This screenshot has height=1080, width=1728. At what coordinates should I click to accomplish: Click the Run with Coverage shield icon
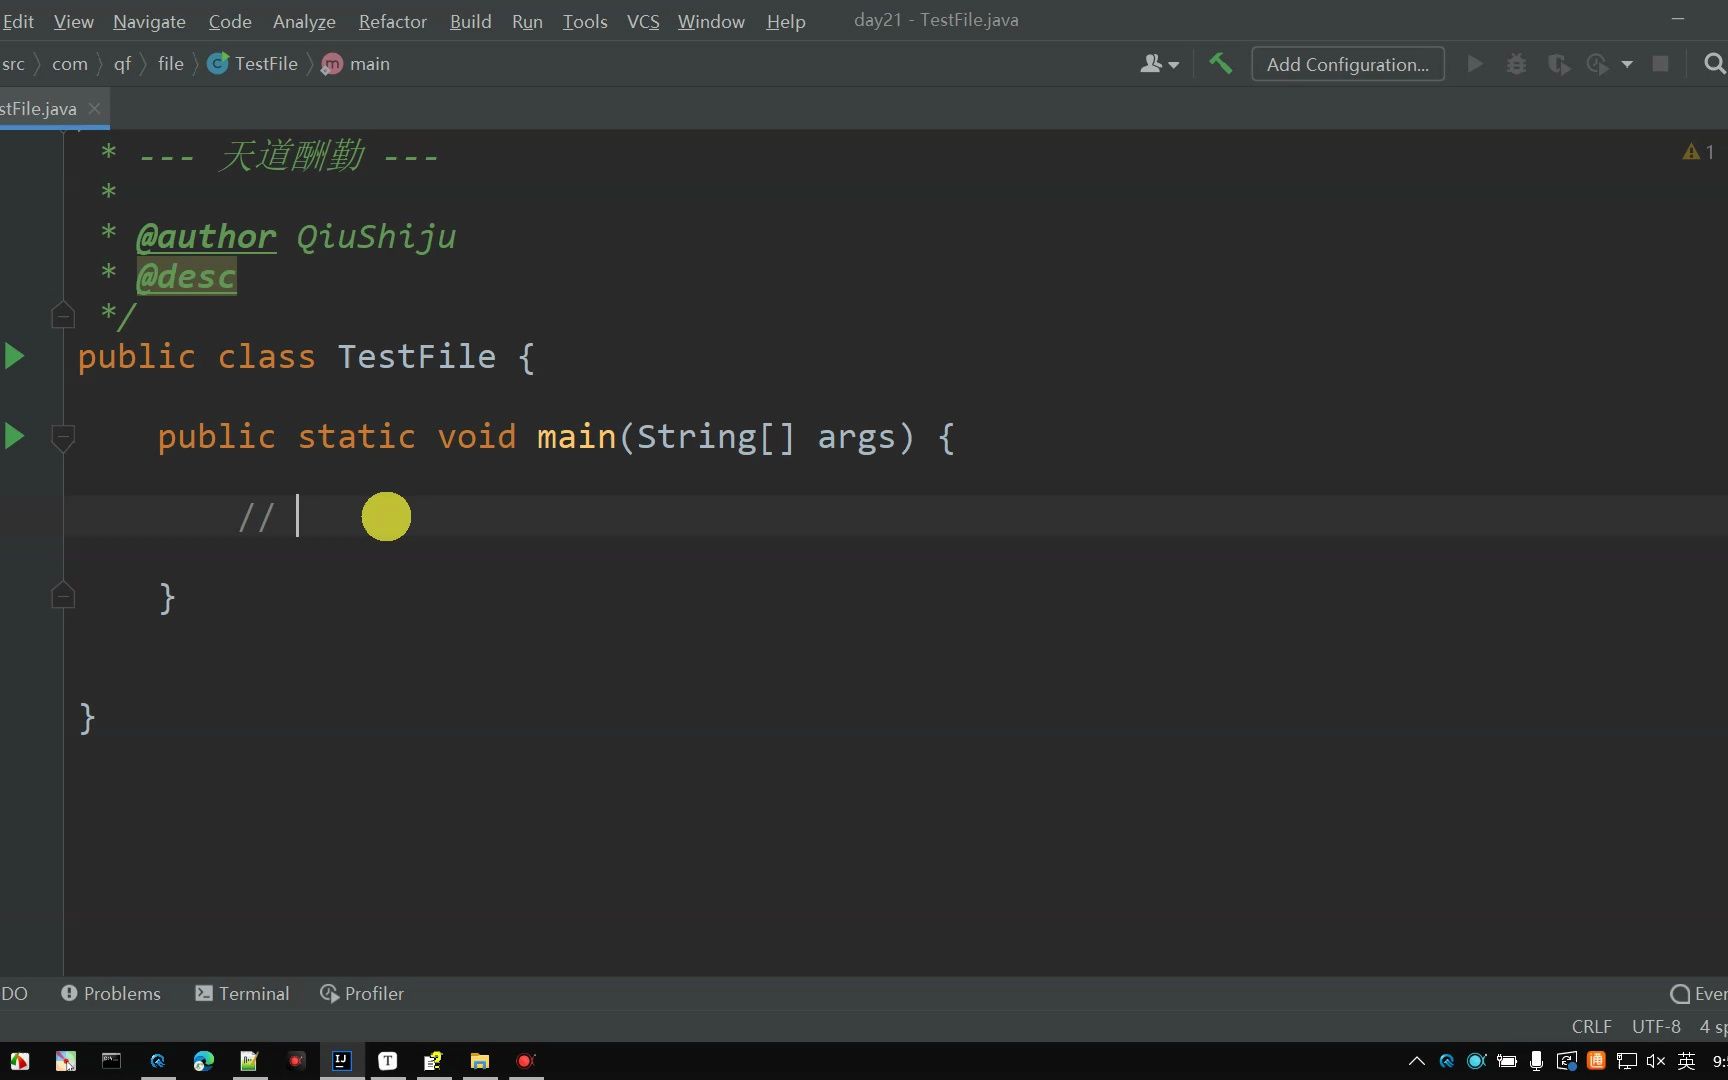coord(1558,64)
